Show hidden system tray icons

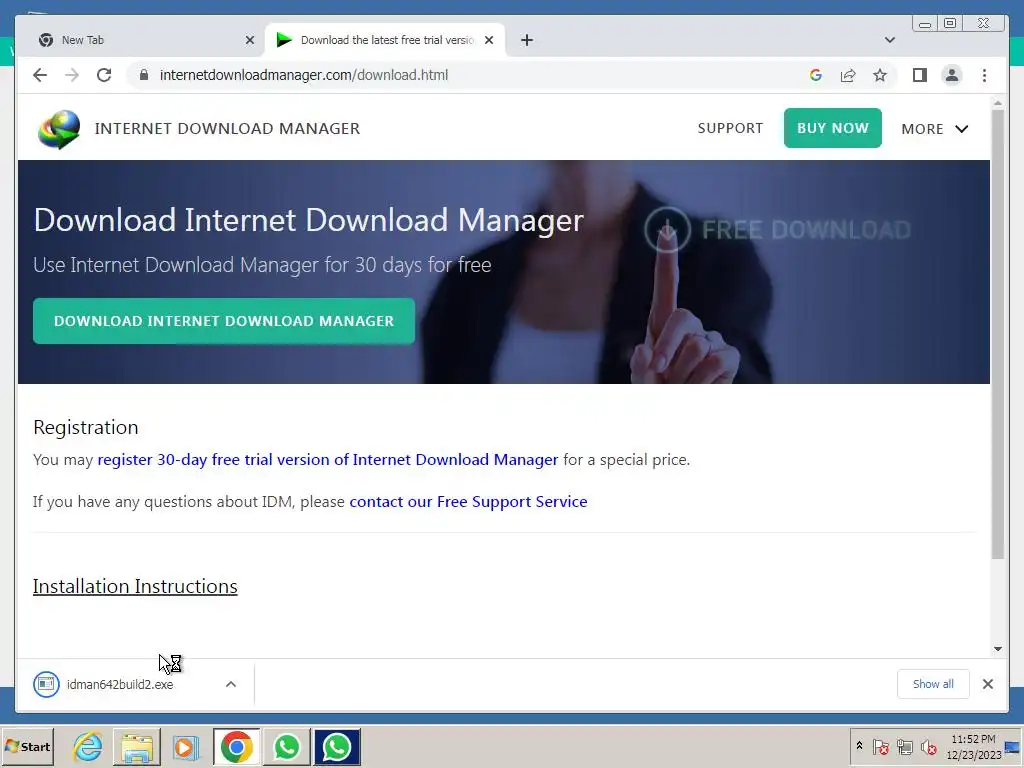(859, 746)
